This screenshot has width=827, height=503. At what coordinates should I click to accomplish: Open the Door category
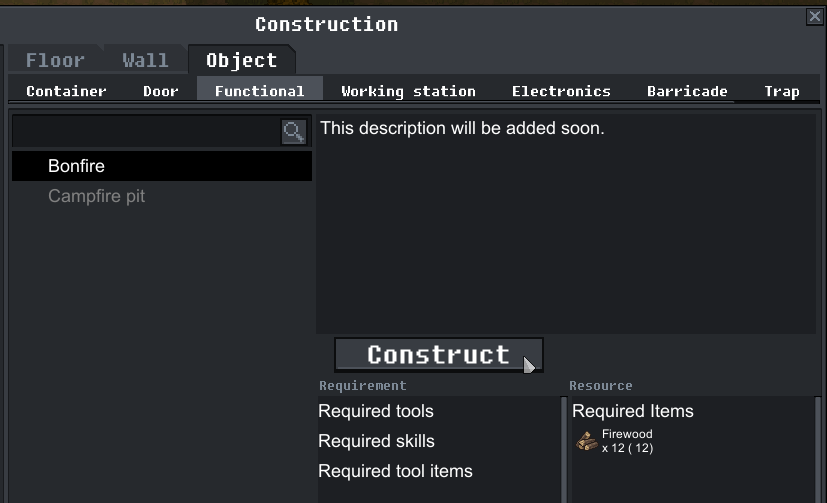click(x=161, y=91)
